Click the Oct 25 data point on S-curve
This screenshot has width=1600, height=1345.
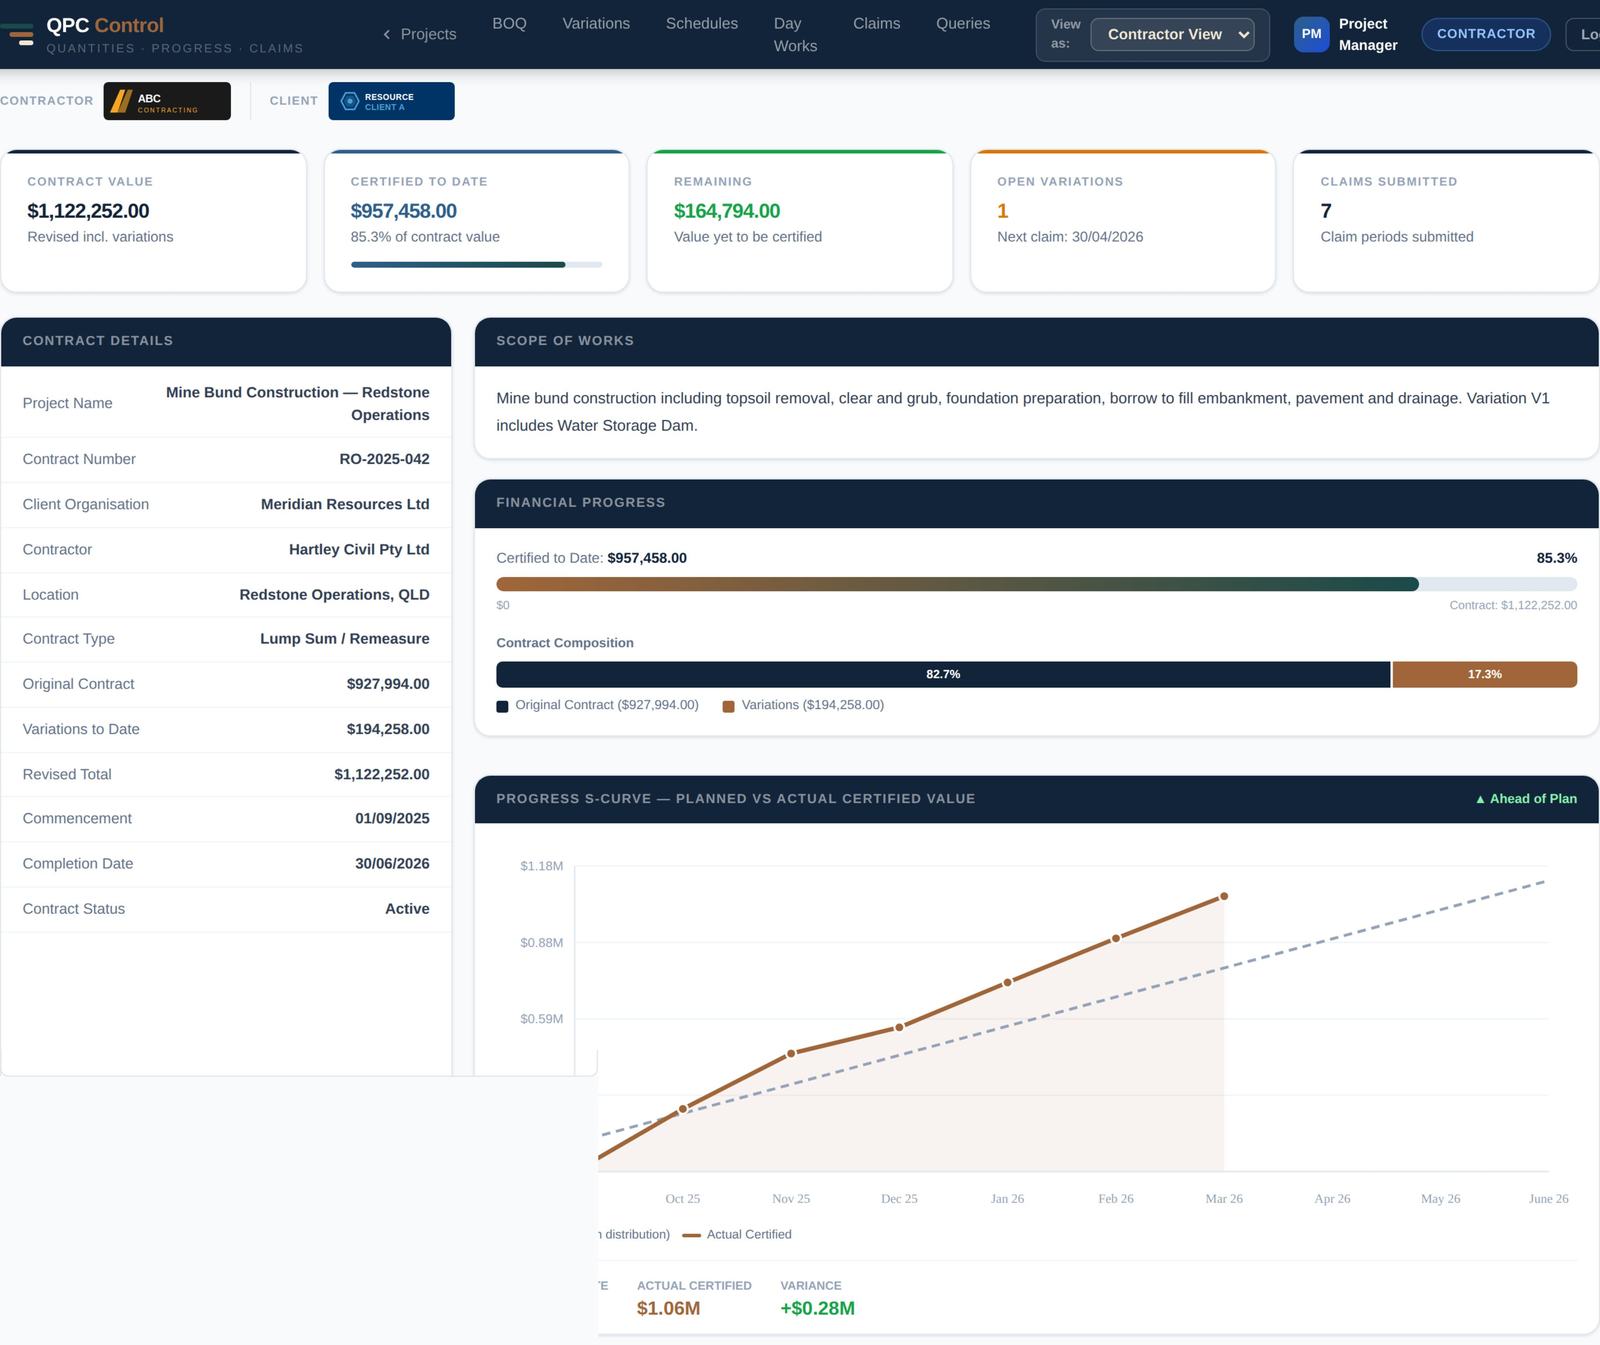pyautogui.click(x=683, y=1109)
